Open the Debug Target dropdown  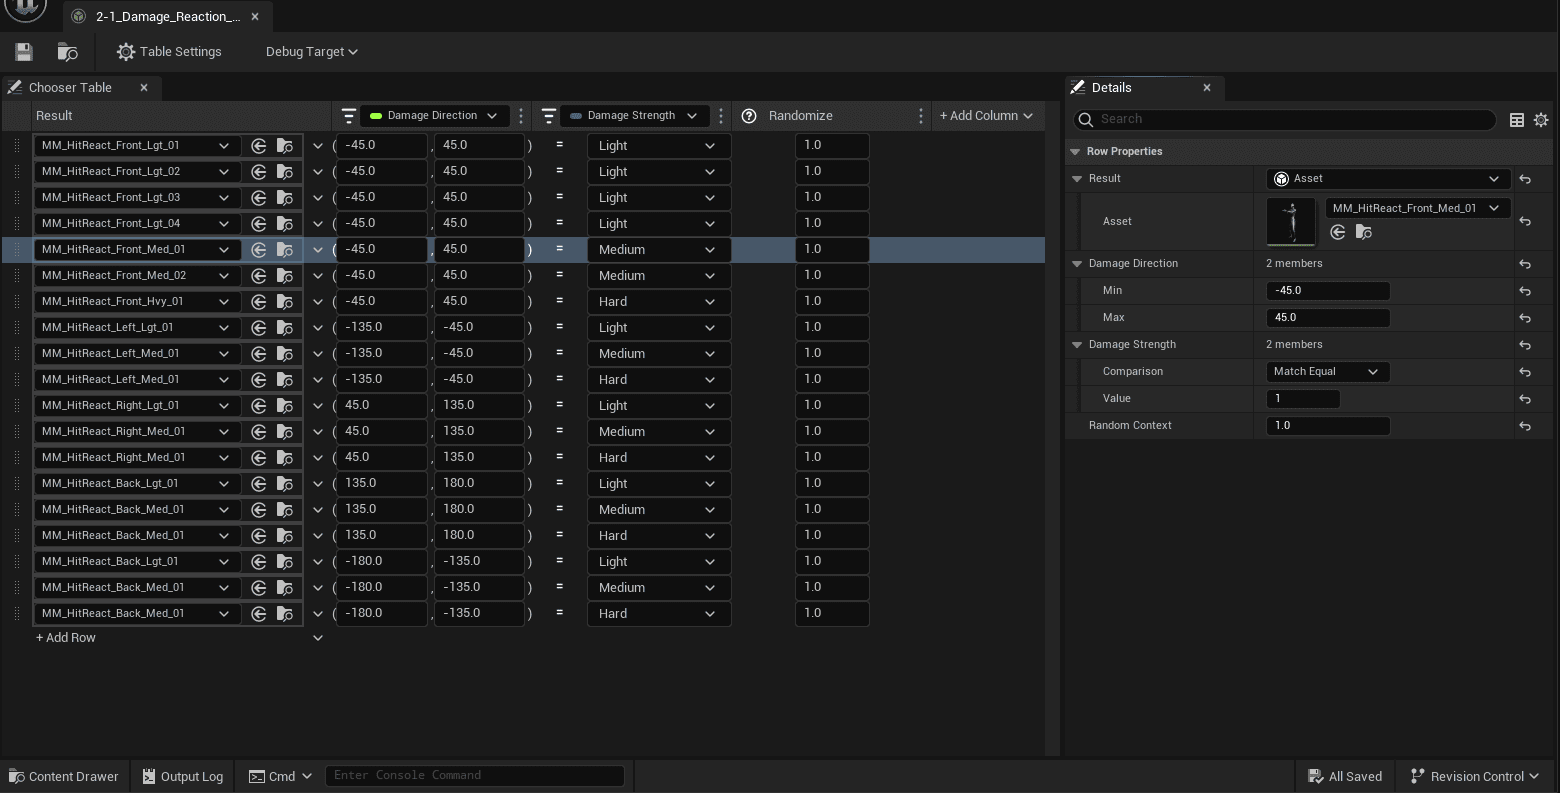tap(311, 52)
